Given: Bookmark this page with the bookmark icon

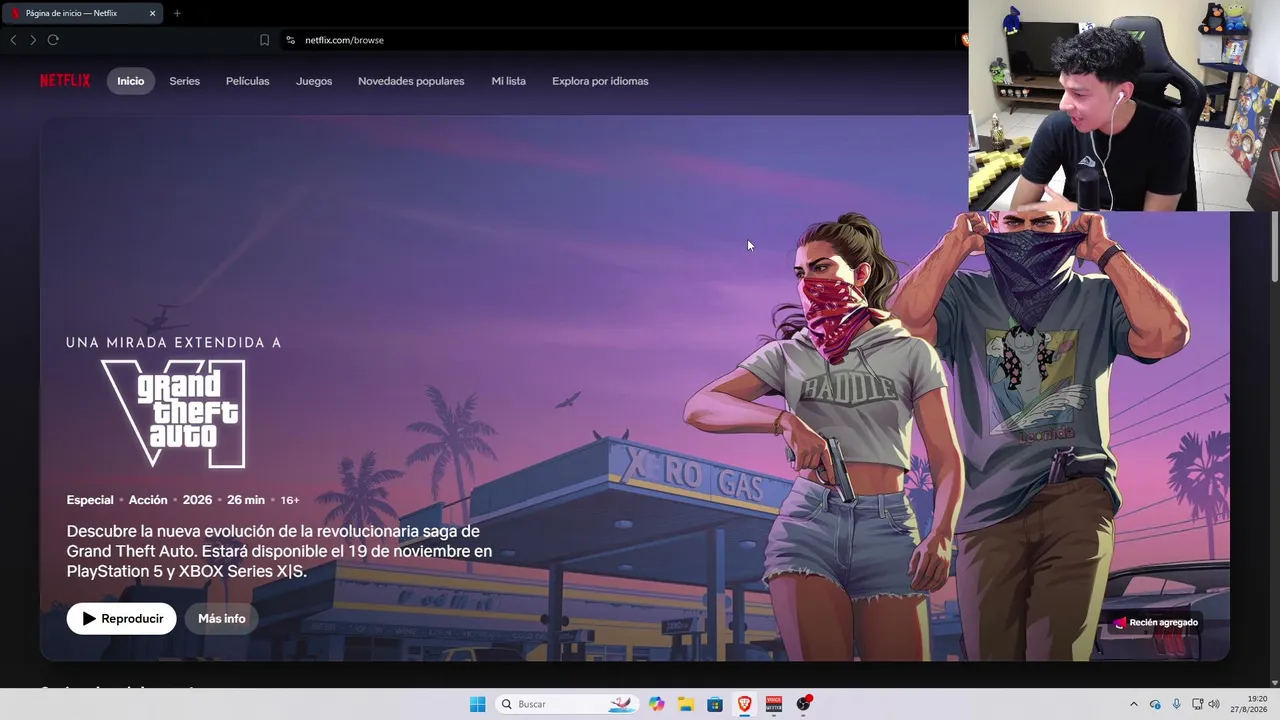Looking at the screenshot, I should tap(264, 40).
